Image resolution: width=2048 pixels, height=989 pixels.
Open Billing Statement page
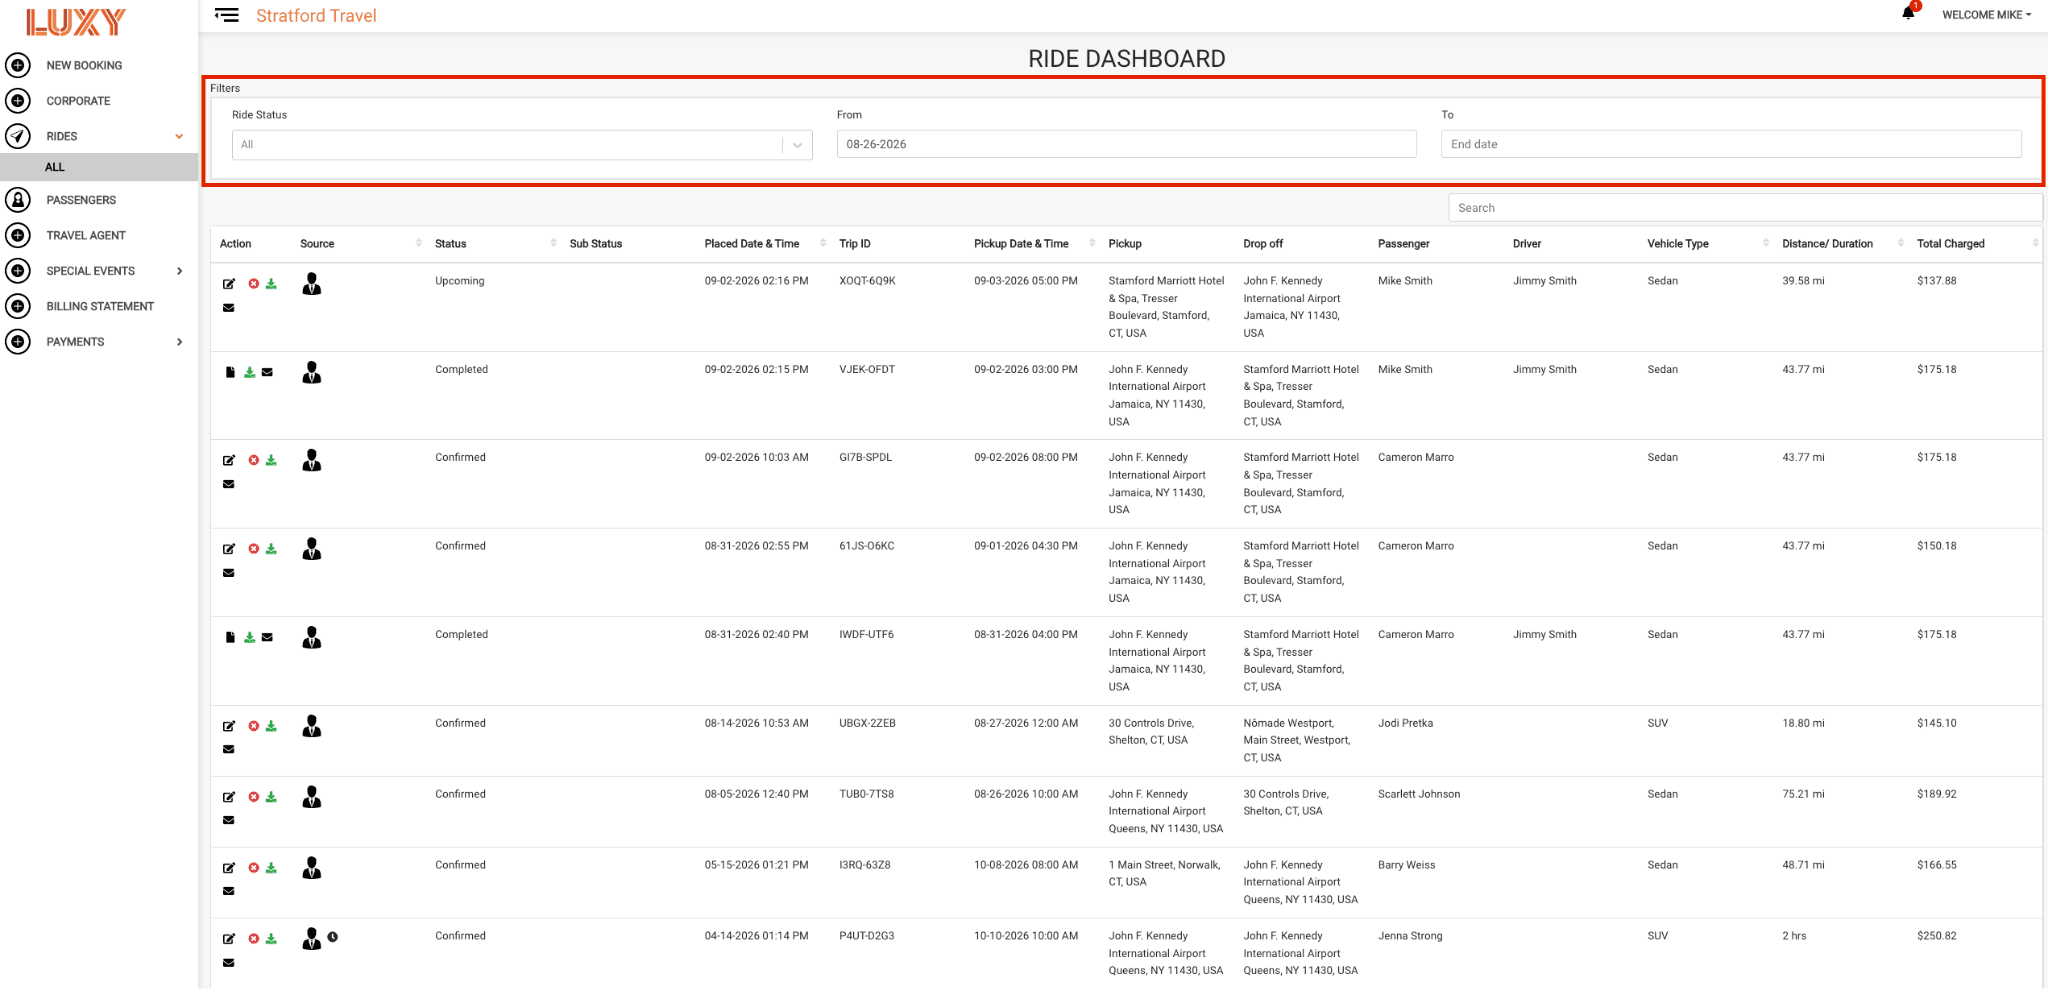click(x=100, y=307)
